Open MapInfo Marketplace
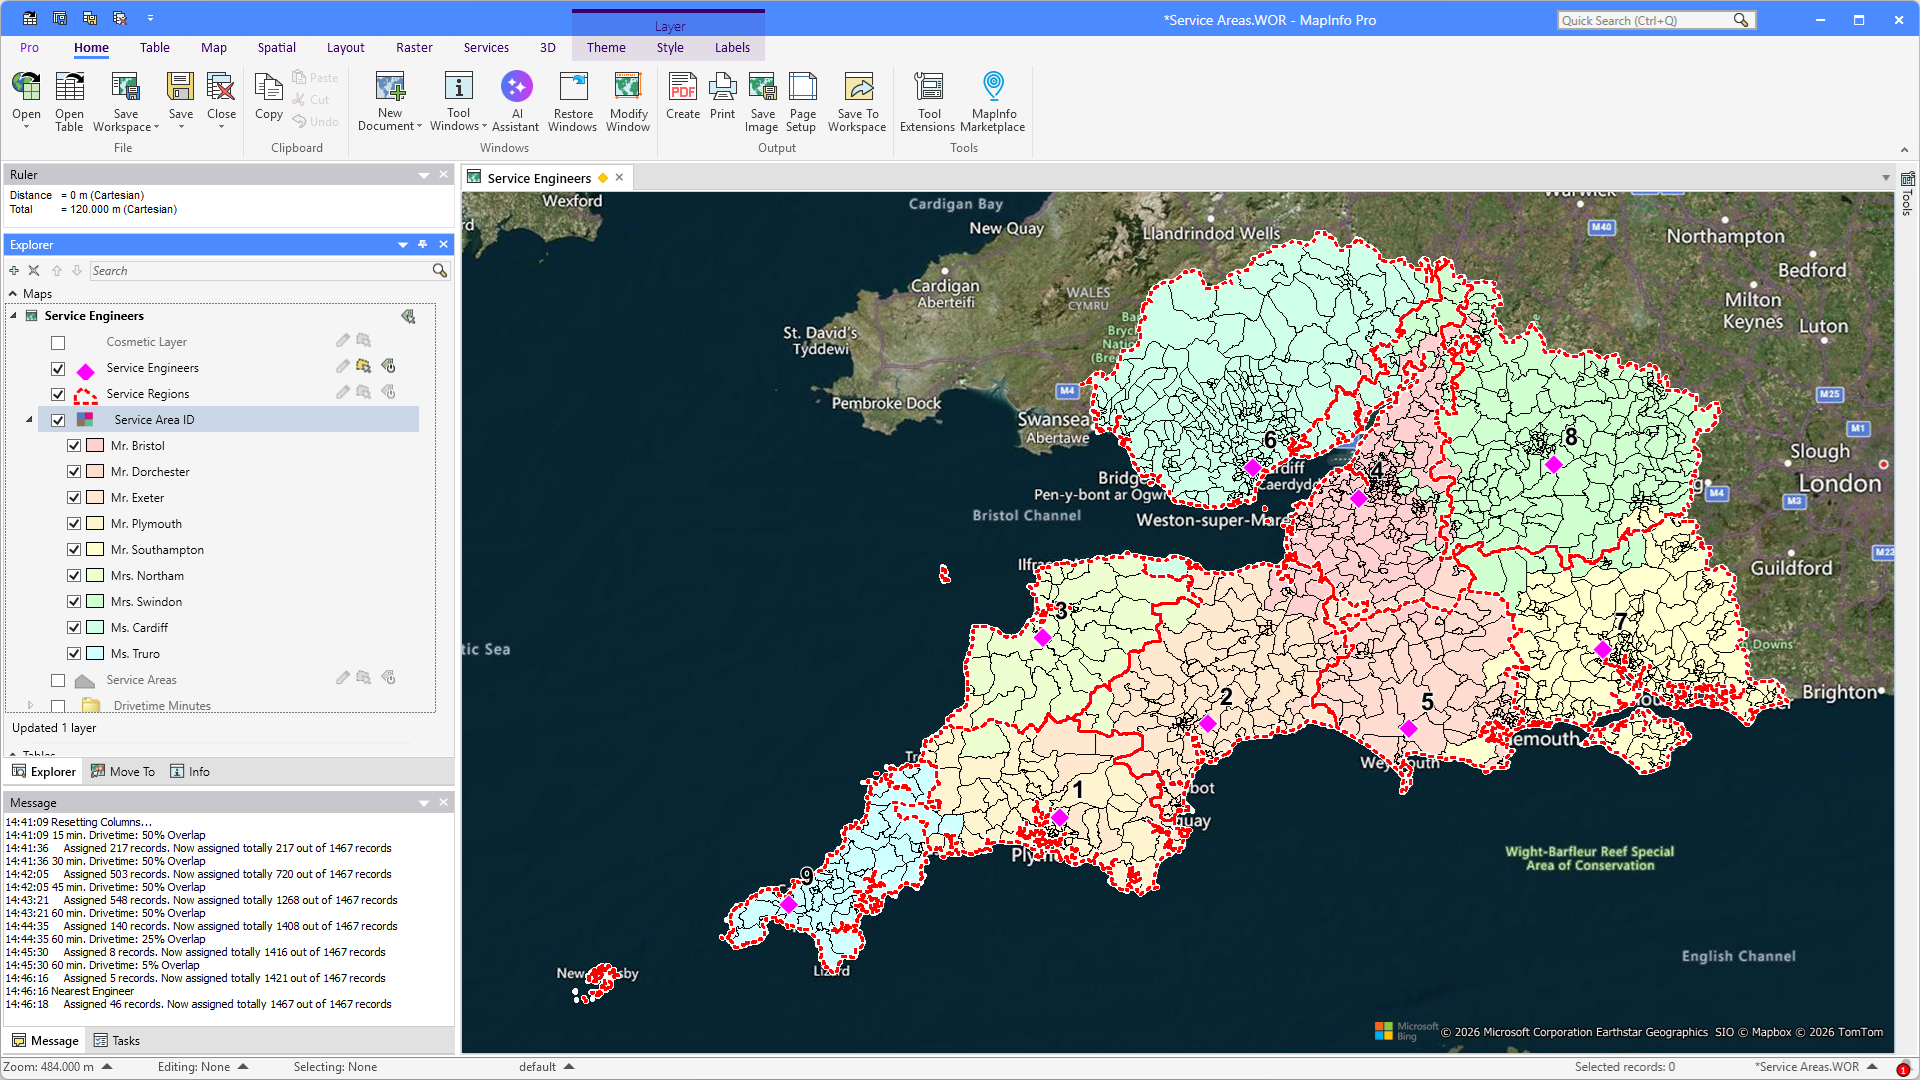This screenshot has height=1080, width=1920. click(993, 101)
